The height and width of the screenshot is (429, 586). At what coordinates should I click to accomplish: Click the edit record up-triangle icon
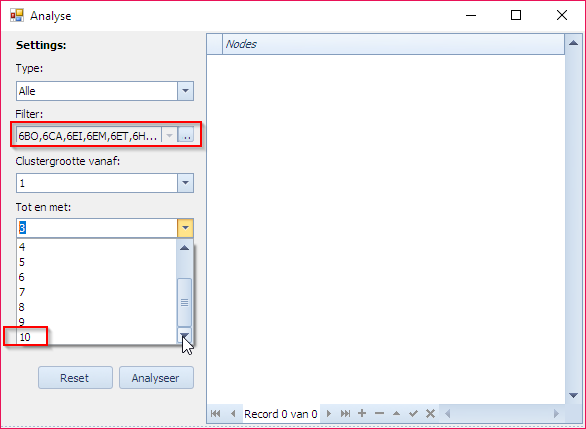[x=397, y=414]
